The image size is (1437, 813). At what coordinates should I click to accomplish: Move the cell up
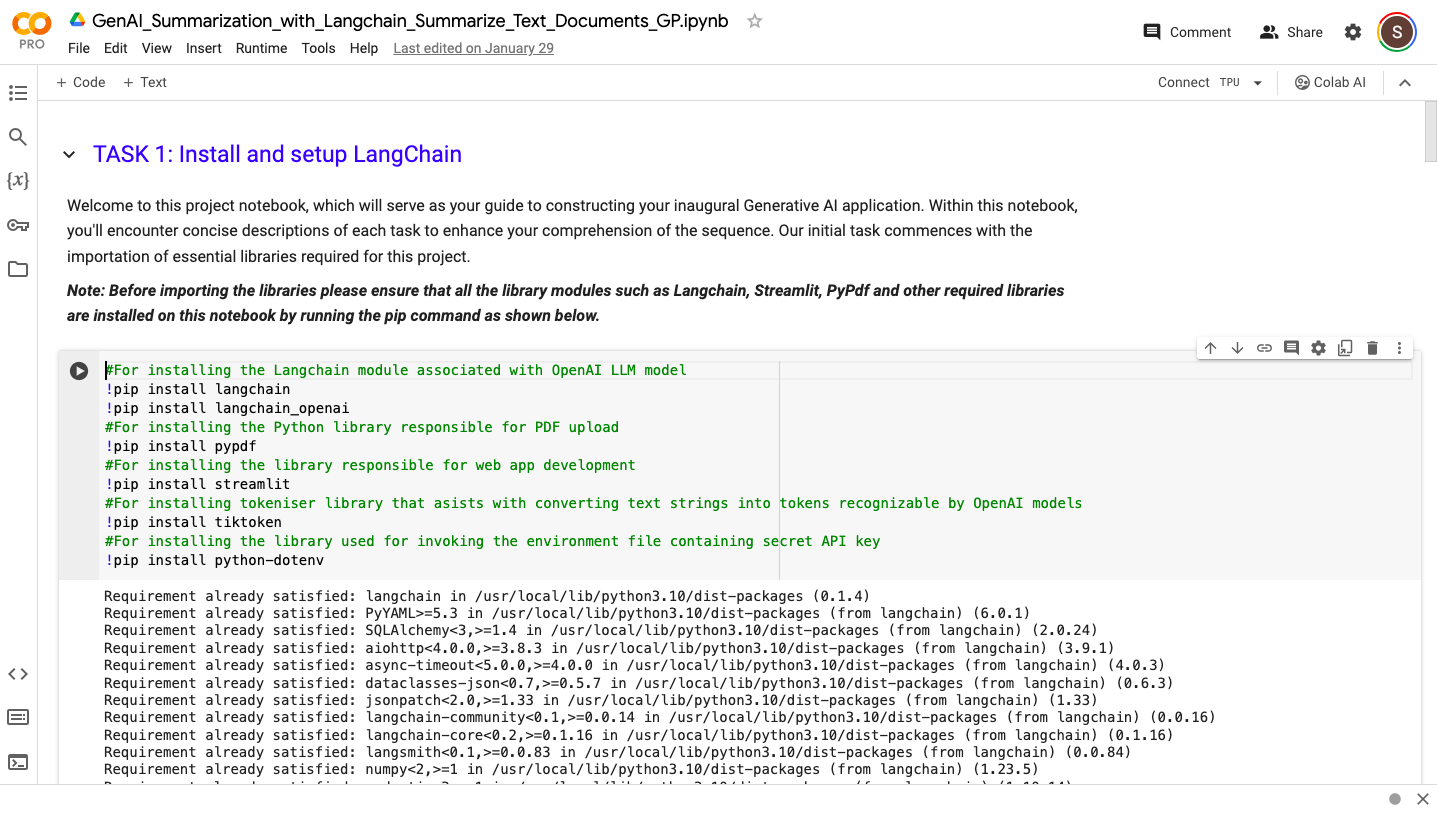tap(1210, 348)
